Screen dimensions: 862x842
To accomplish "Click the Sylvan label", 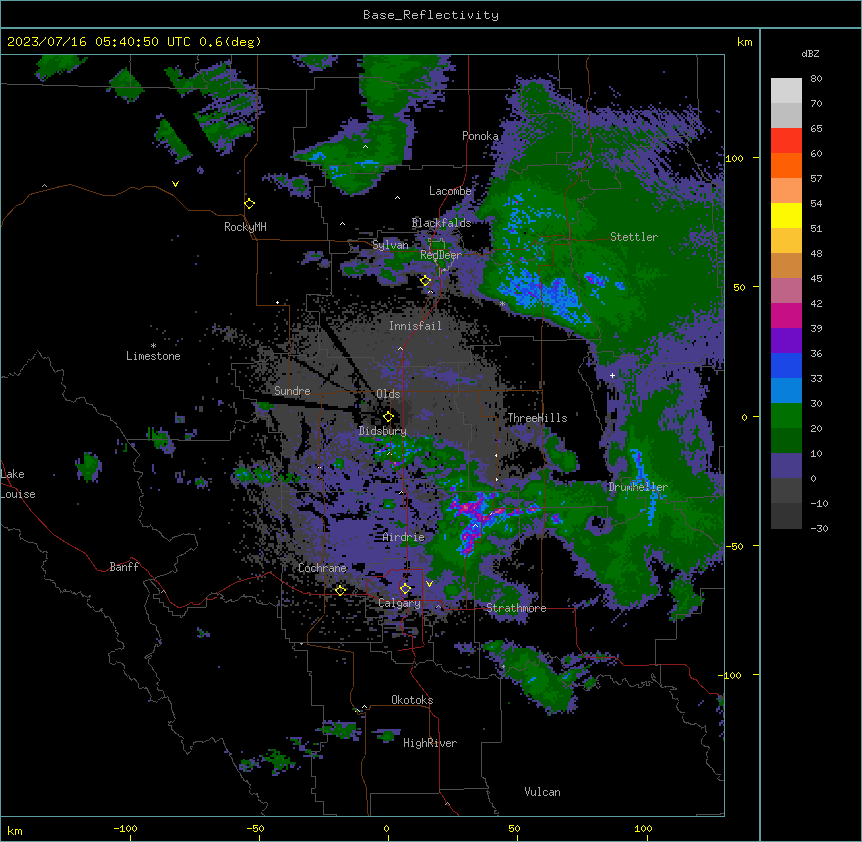I will click(x=390, y=245).
